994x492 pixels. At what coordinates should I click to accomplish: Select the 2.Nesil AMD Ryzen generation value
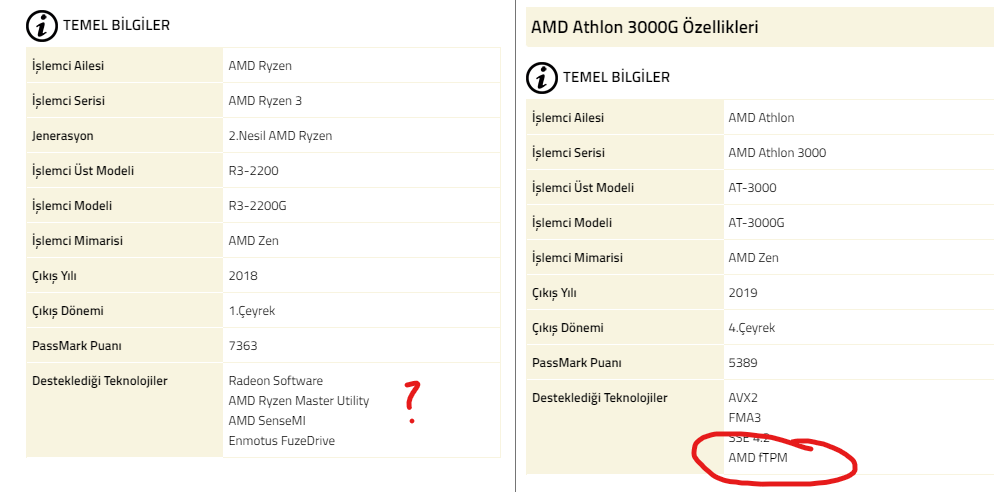point(280,136)
